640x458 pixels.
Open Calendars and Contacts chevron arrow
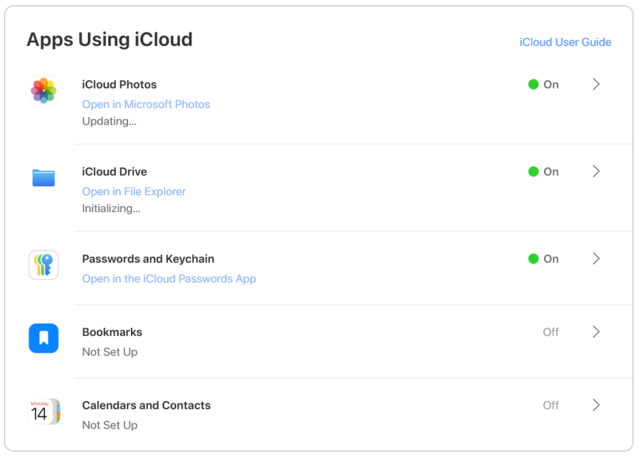596,405
